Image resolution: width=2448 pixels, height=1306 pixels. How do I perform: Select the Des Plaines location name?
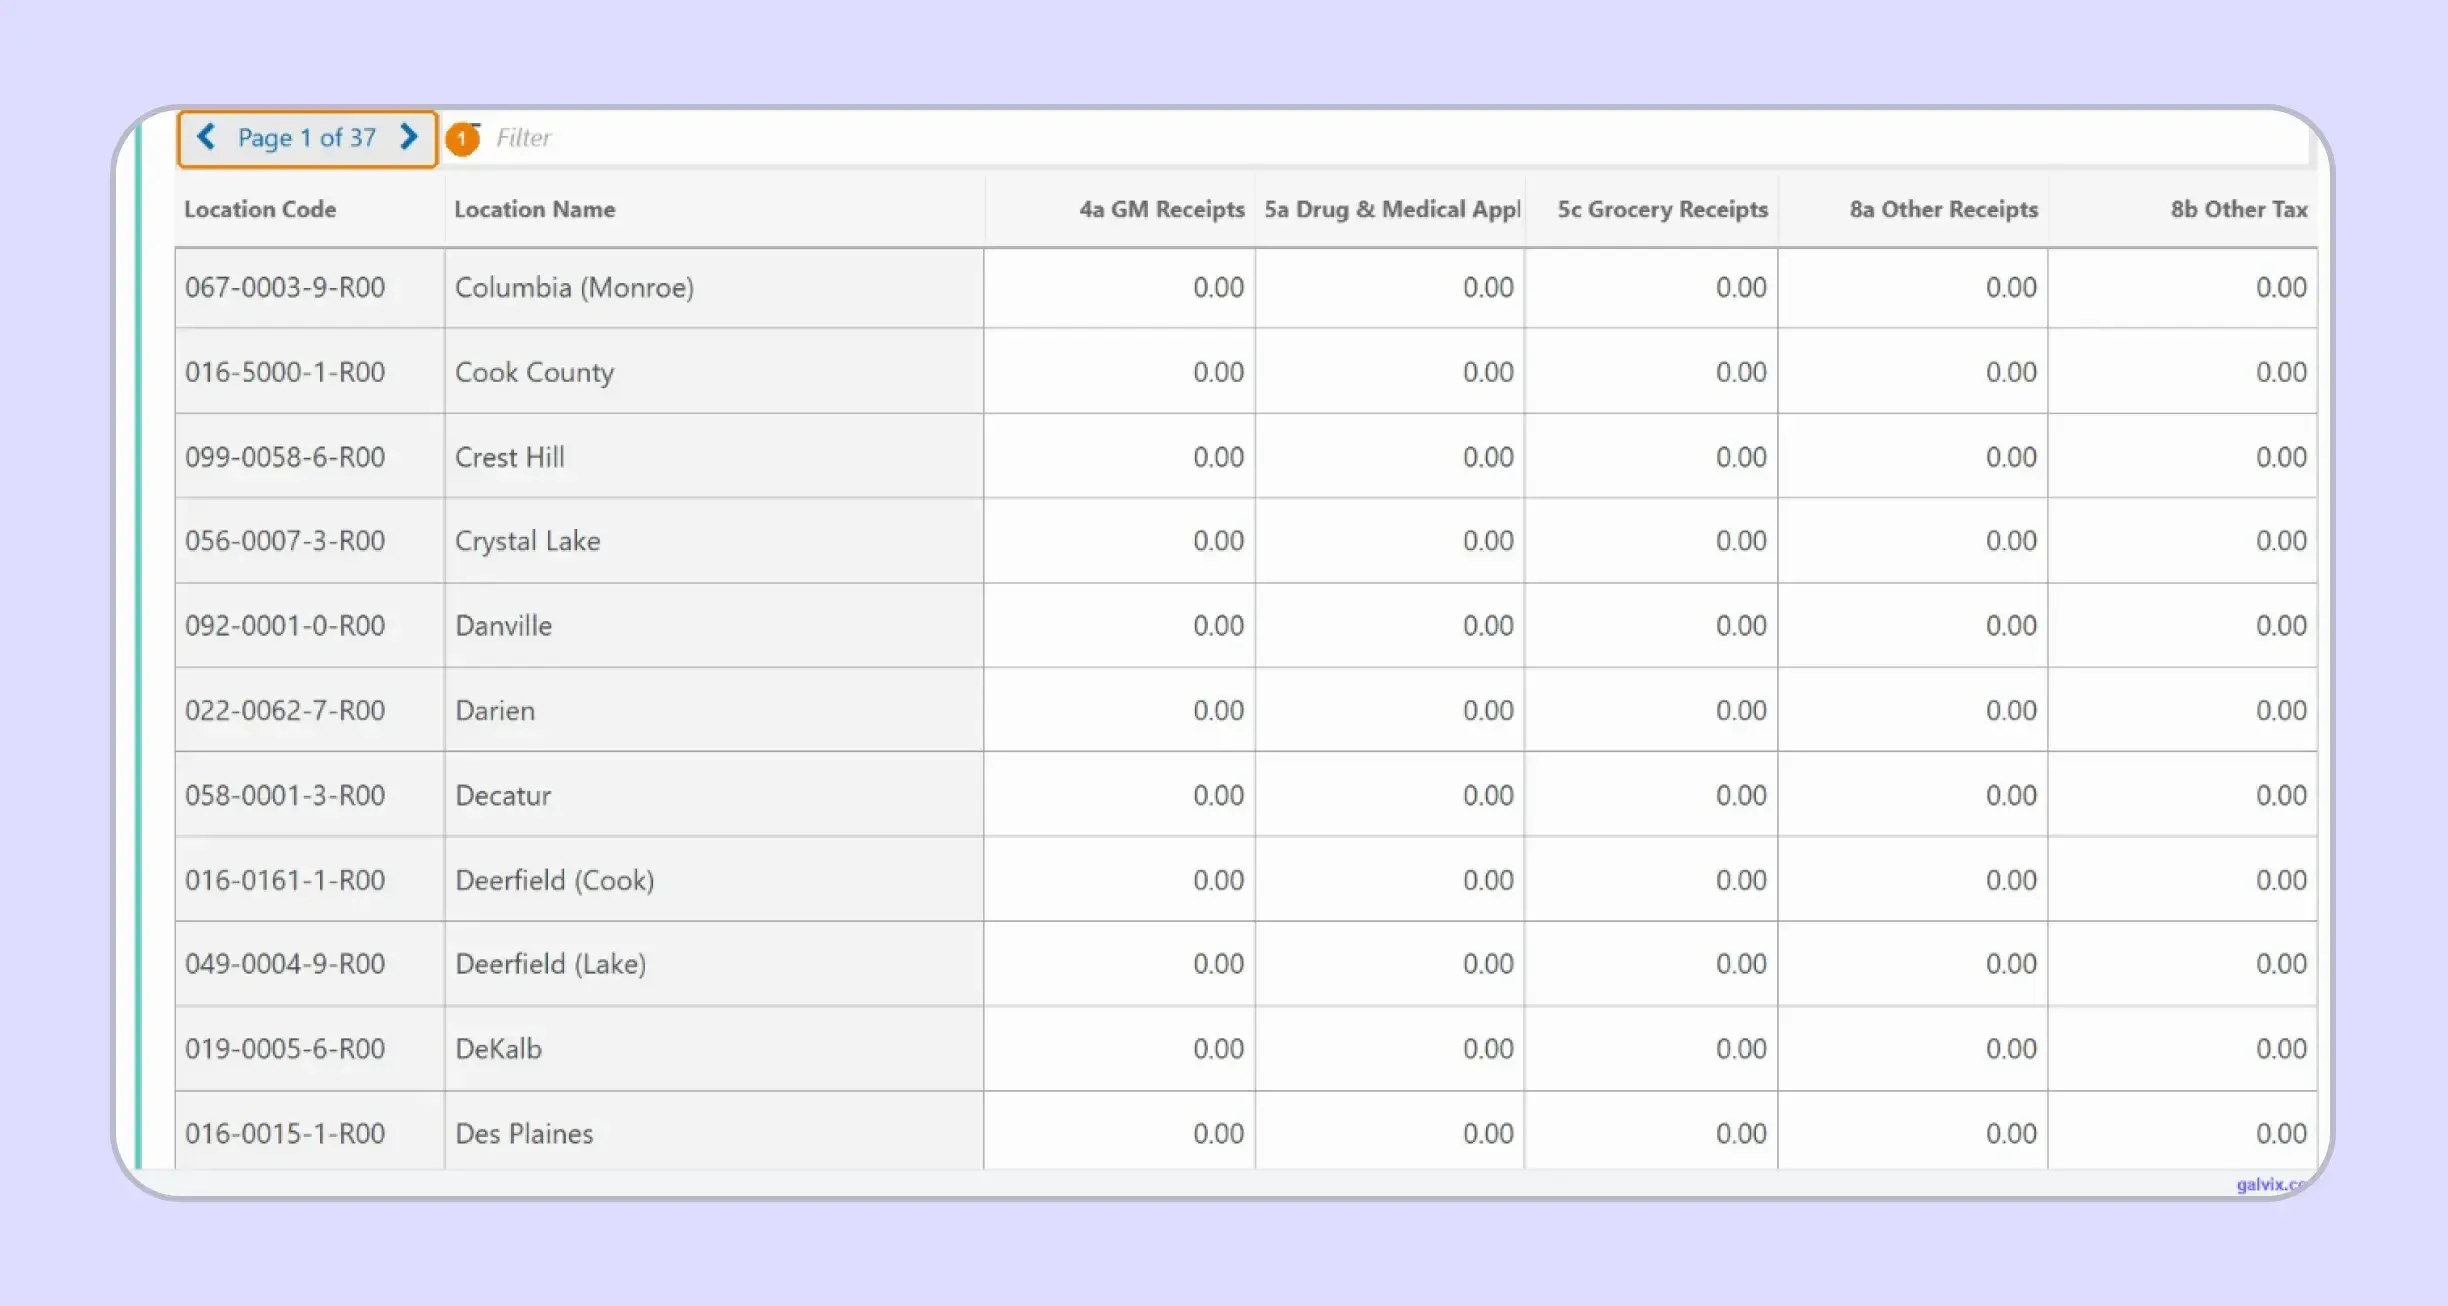524,1134
